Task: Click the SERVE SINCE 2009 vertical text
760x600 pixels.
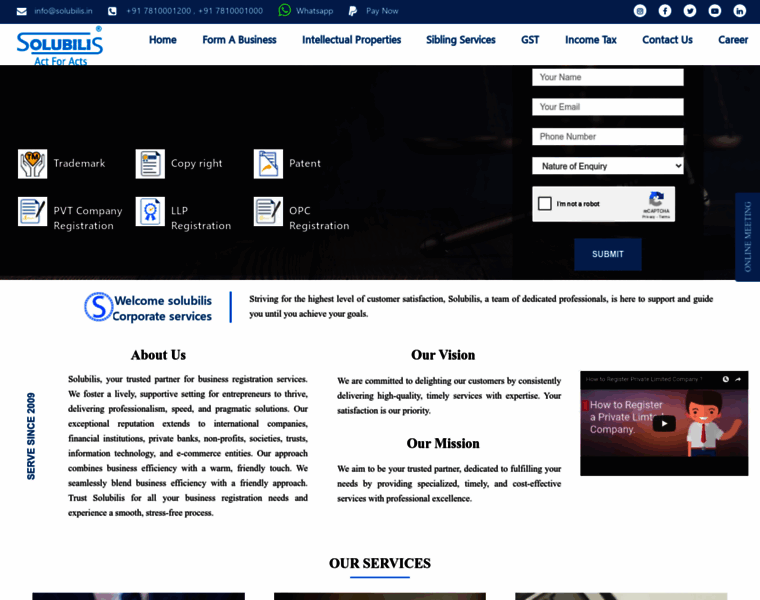Action: (x=31, y=436)
